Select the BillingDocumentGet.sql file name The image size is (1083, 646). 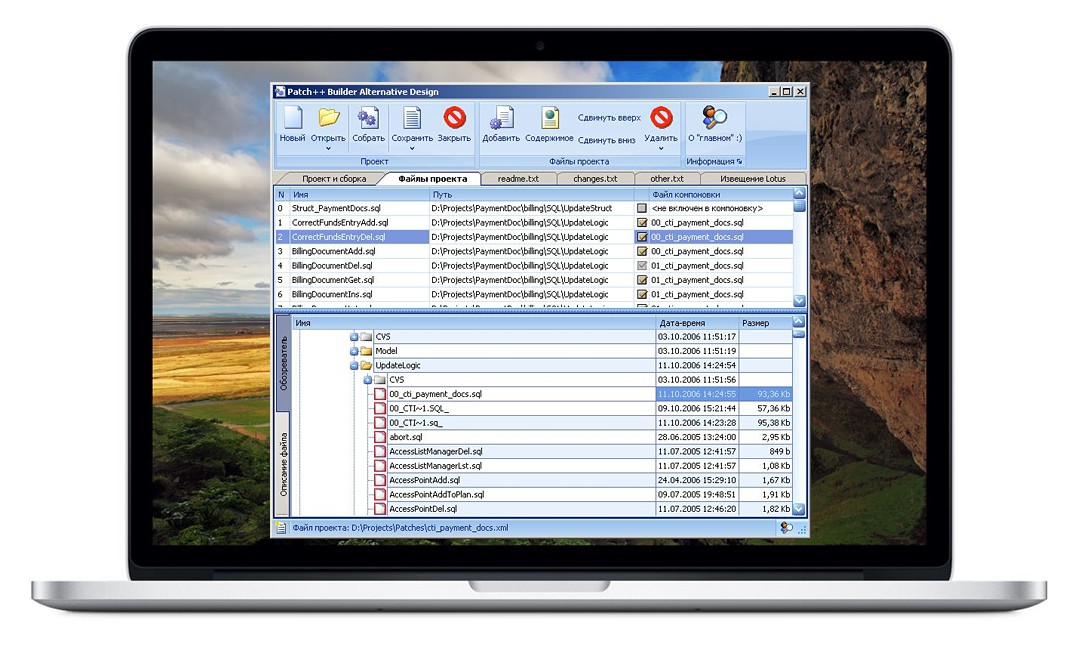pyautogui.click(x=333, y=280)
